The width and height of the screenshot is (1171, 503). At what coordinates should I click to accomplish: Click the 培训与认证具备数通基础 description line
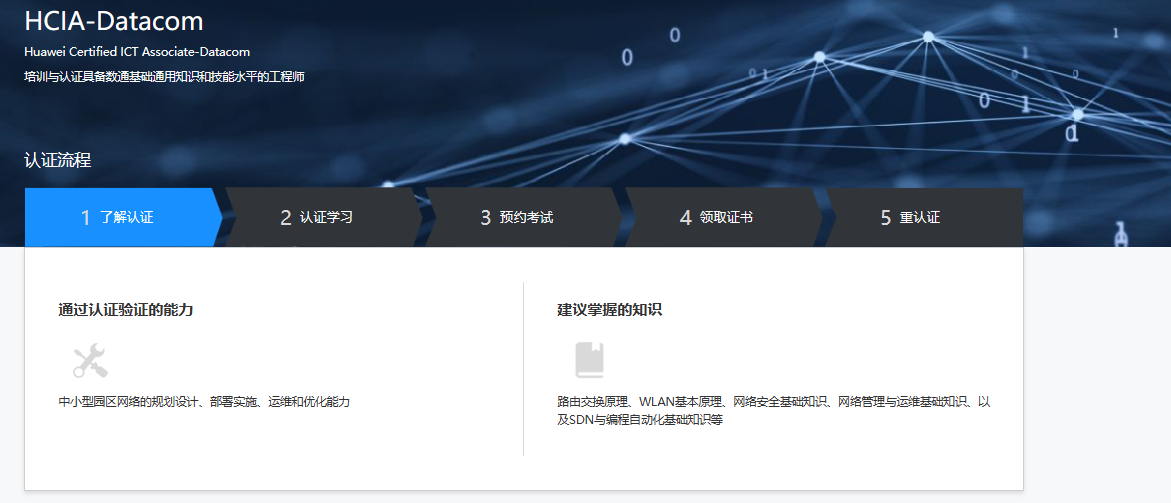pyautogui.click(x=164, y=77)
